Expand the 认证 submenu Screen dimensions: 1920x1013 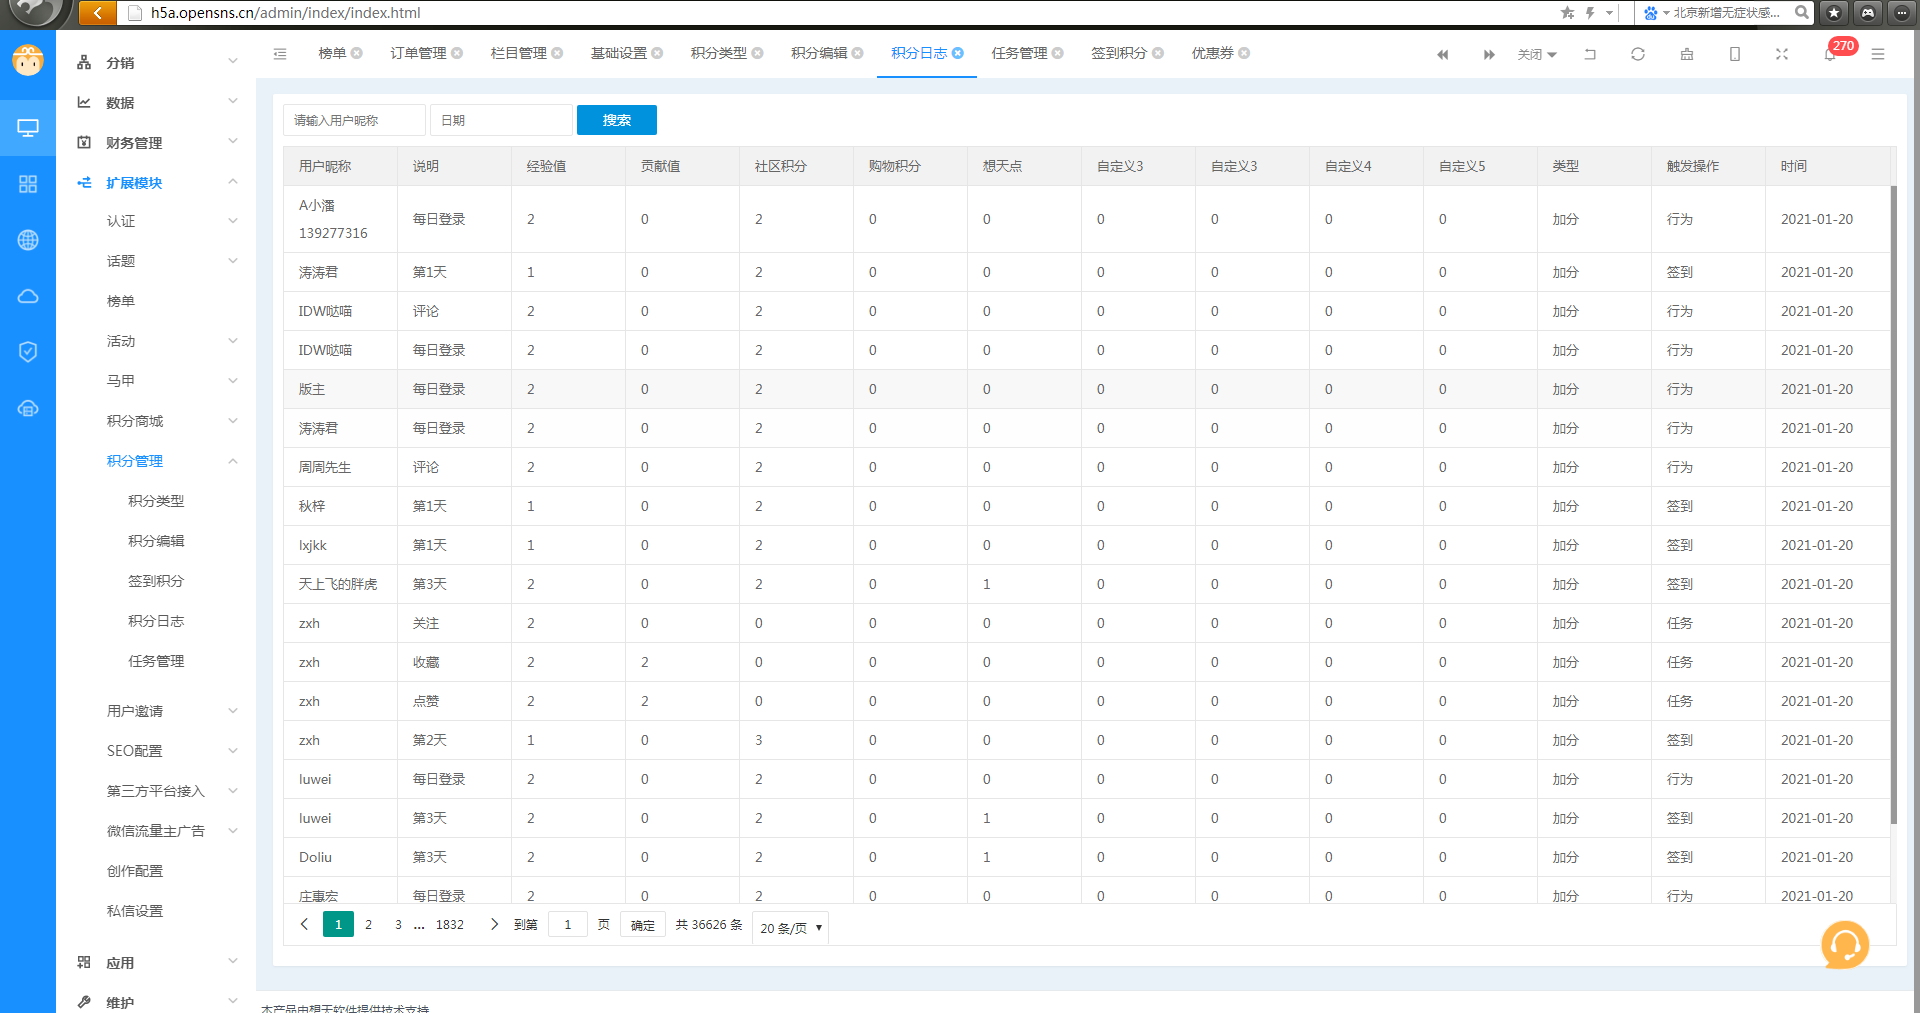[x=158, y=221]
